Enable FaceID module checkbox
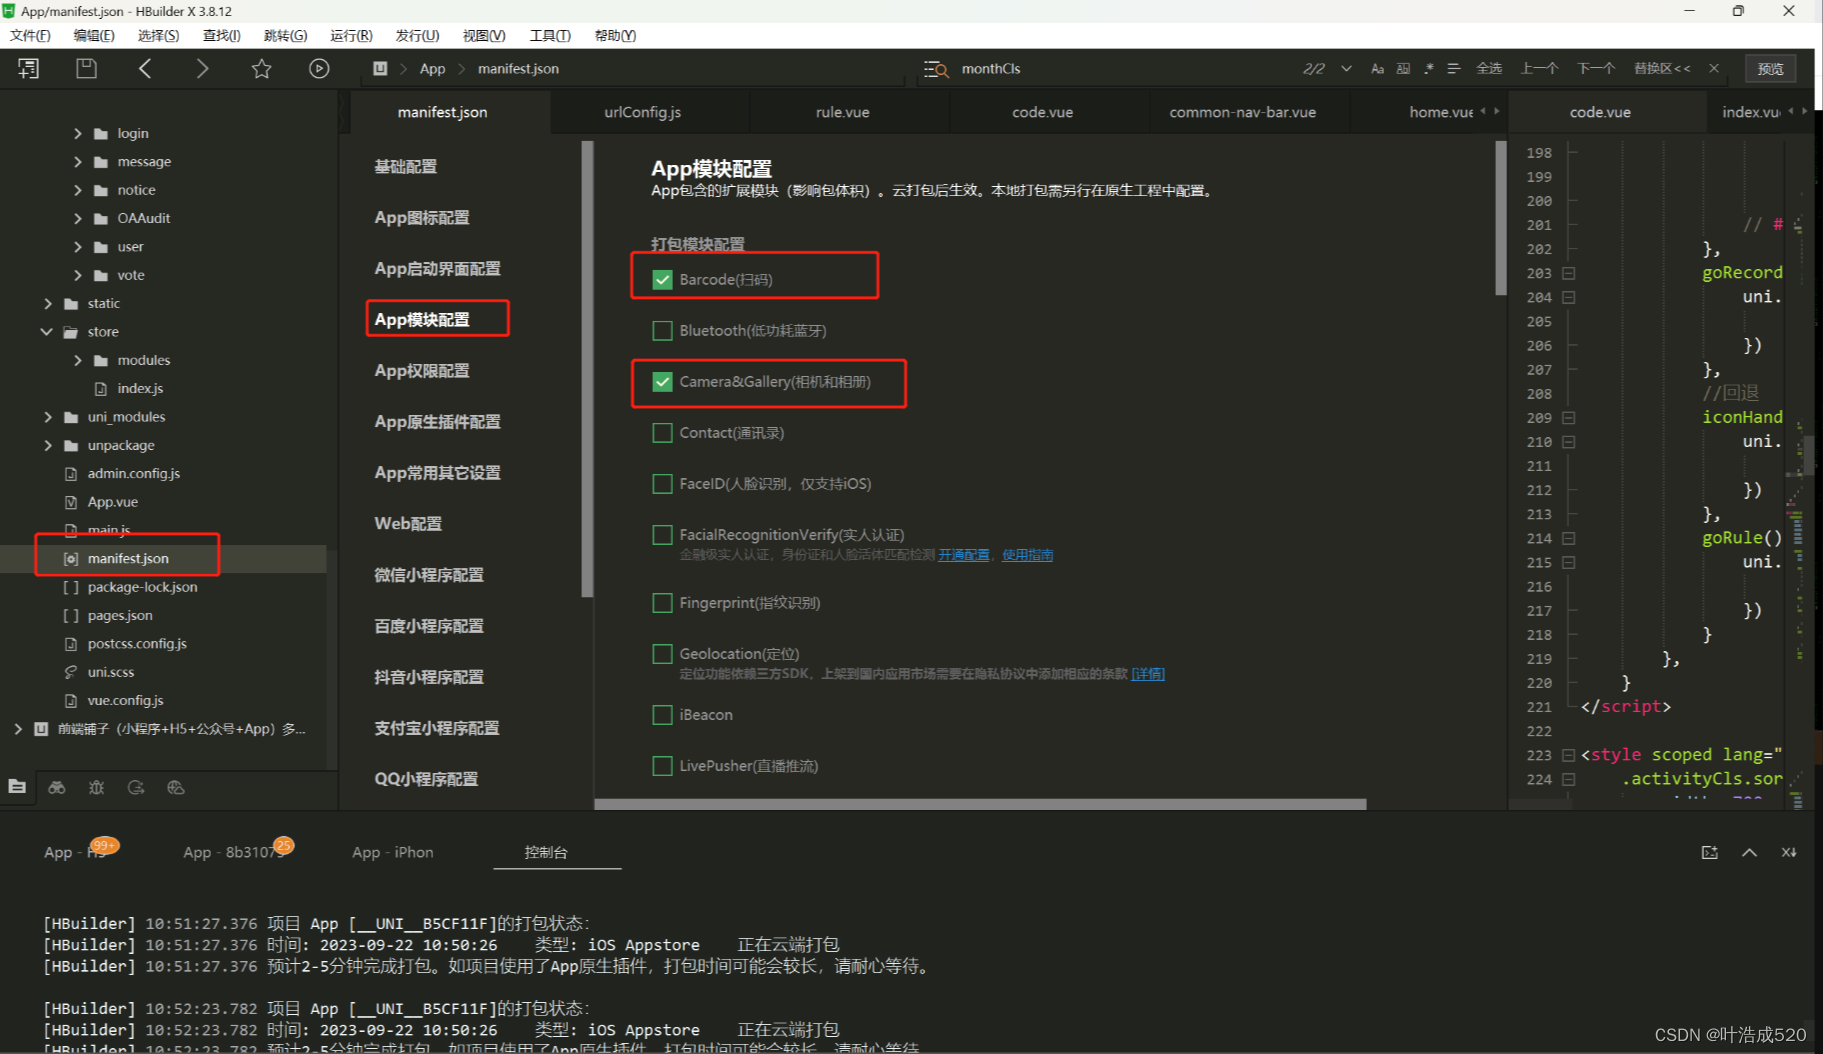Screen dimensions: 1823x1054 [662, 483]
